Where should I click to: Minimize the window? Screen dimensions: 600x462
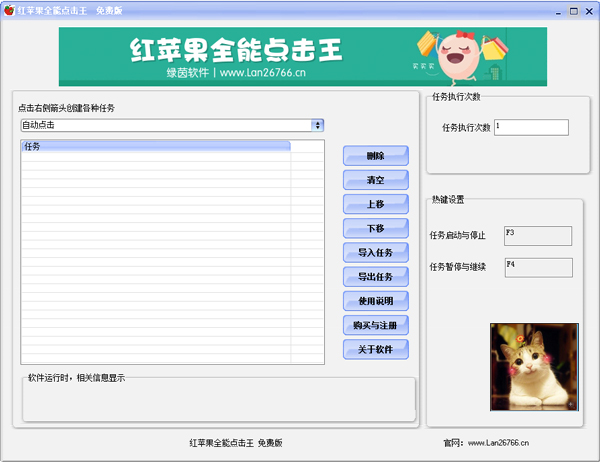click(558, 11)
